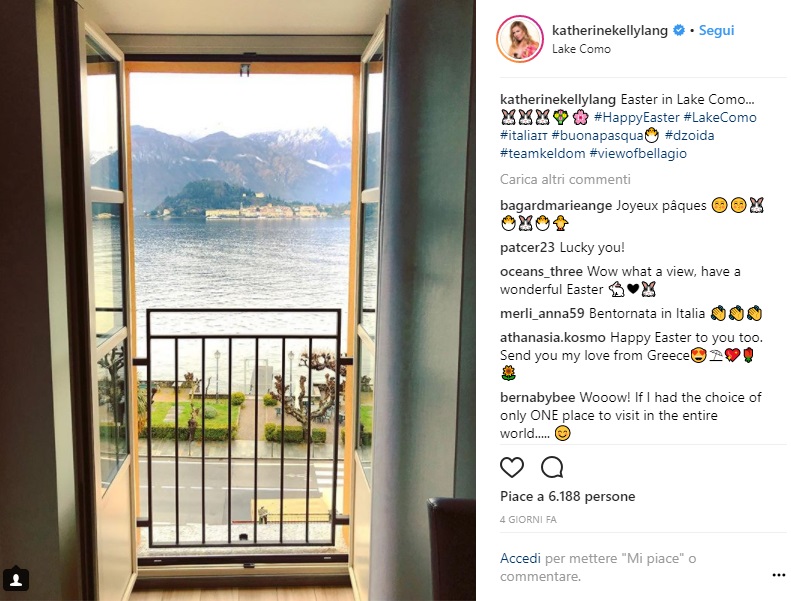Image resolution: width=791 pixels, height=601 pixels.
Task: View the Piace a 6.188 persone like count
Action: pyautogui.click(x=568, y=497)
